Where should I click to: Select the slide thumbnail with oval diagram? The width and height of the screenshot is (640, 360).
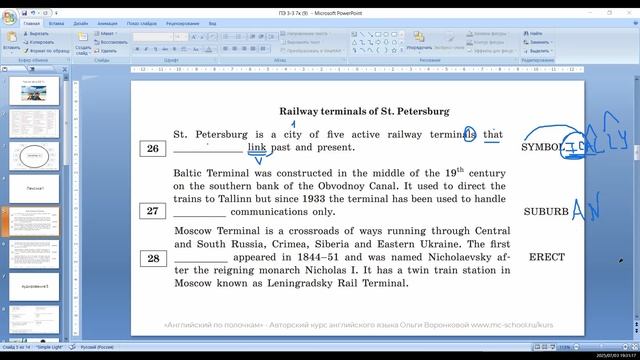[x=34, y=156]
